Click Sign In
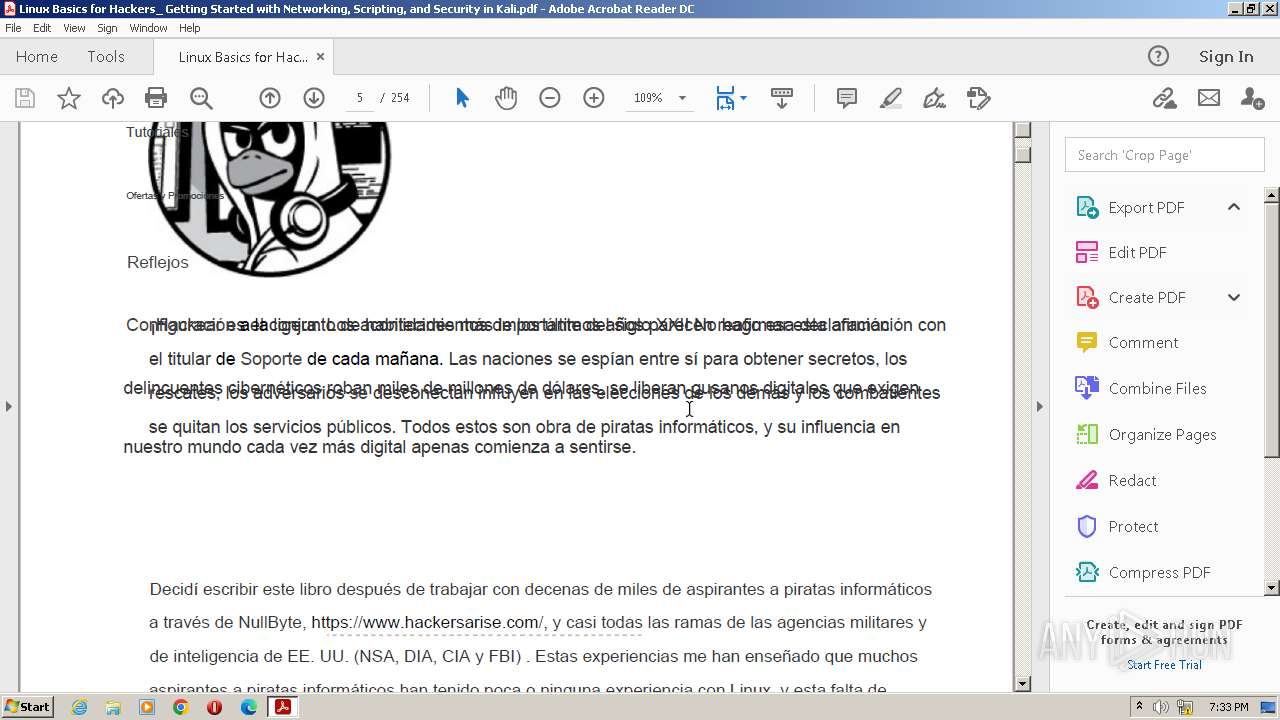Viewport: 1280px width, 720px height. [1226, 57]
